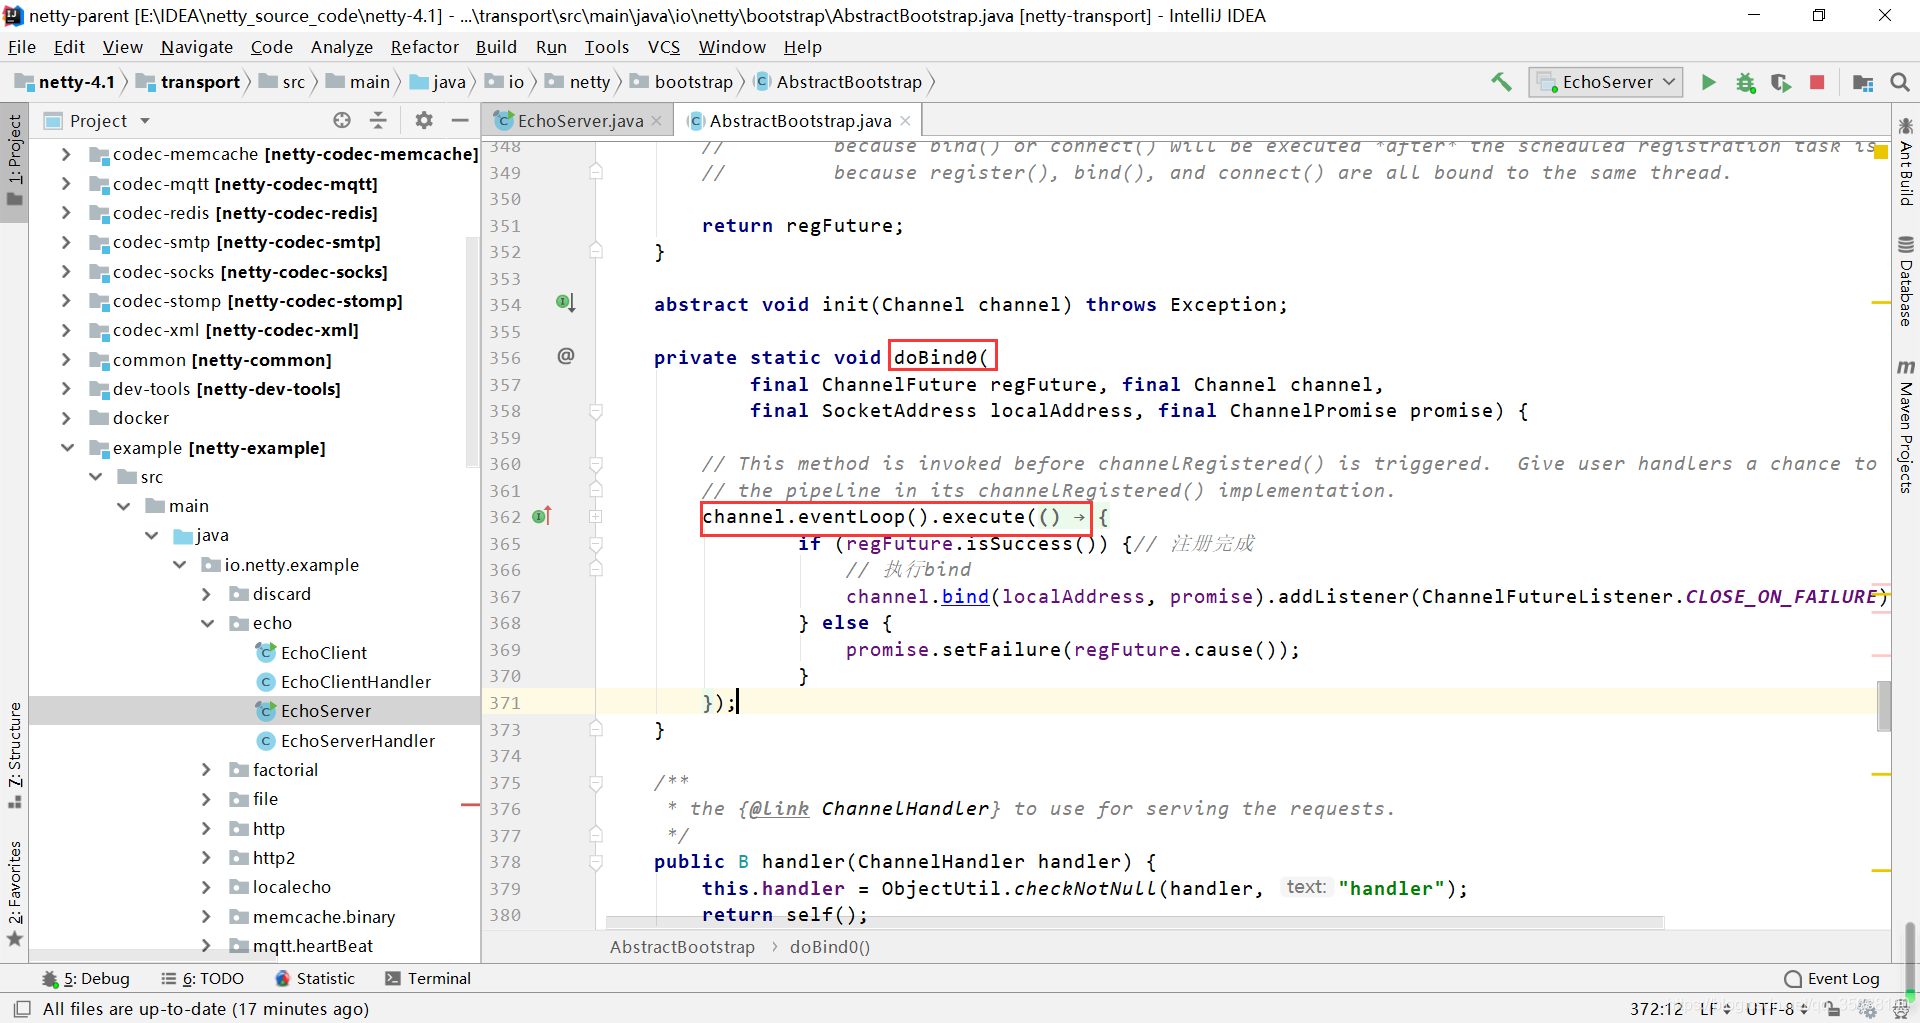Select the AbstractBootstrap.java editor tab
This screenshot has height=1023, width=1920.
coord(799,121)
